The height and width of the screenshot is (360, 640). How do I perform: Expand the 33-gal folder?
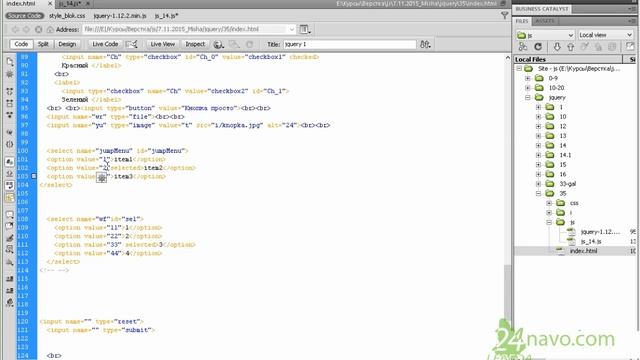coord(538,184)
